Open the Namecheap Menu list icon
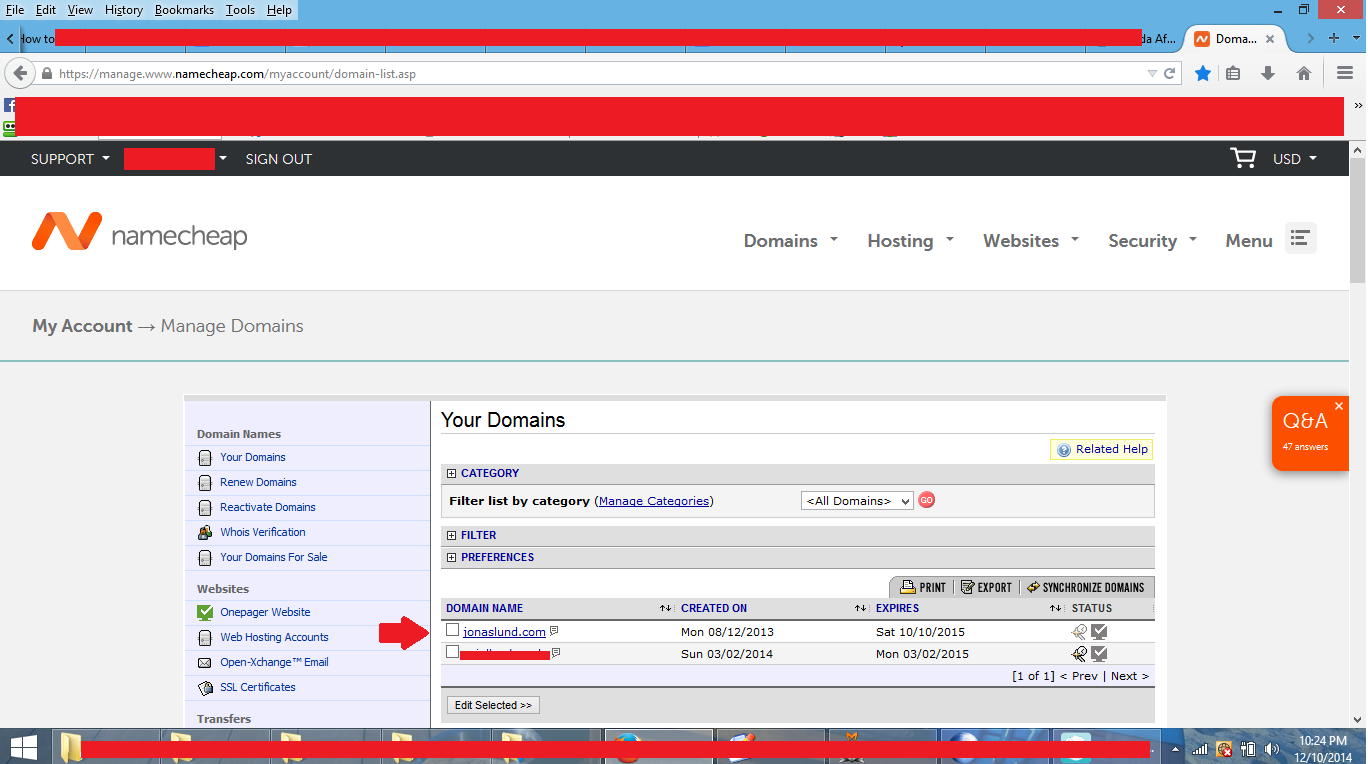This screenshot has width=1368, height=764. (x=1300, y=238)
